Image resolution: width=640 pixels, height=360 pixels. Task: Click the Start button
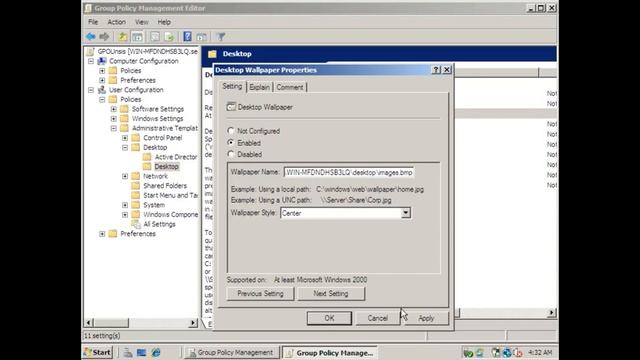[x=97, y=352]
